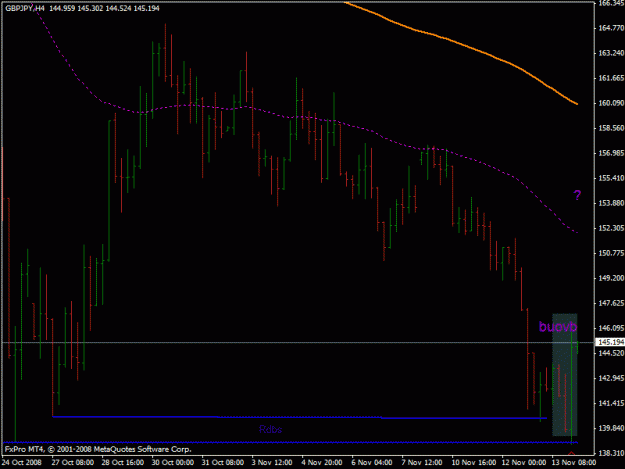Click the '31 Oct 08:00' time label
This screenshot has width=625, height=469.
[222, 463]
